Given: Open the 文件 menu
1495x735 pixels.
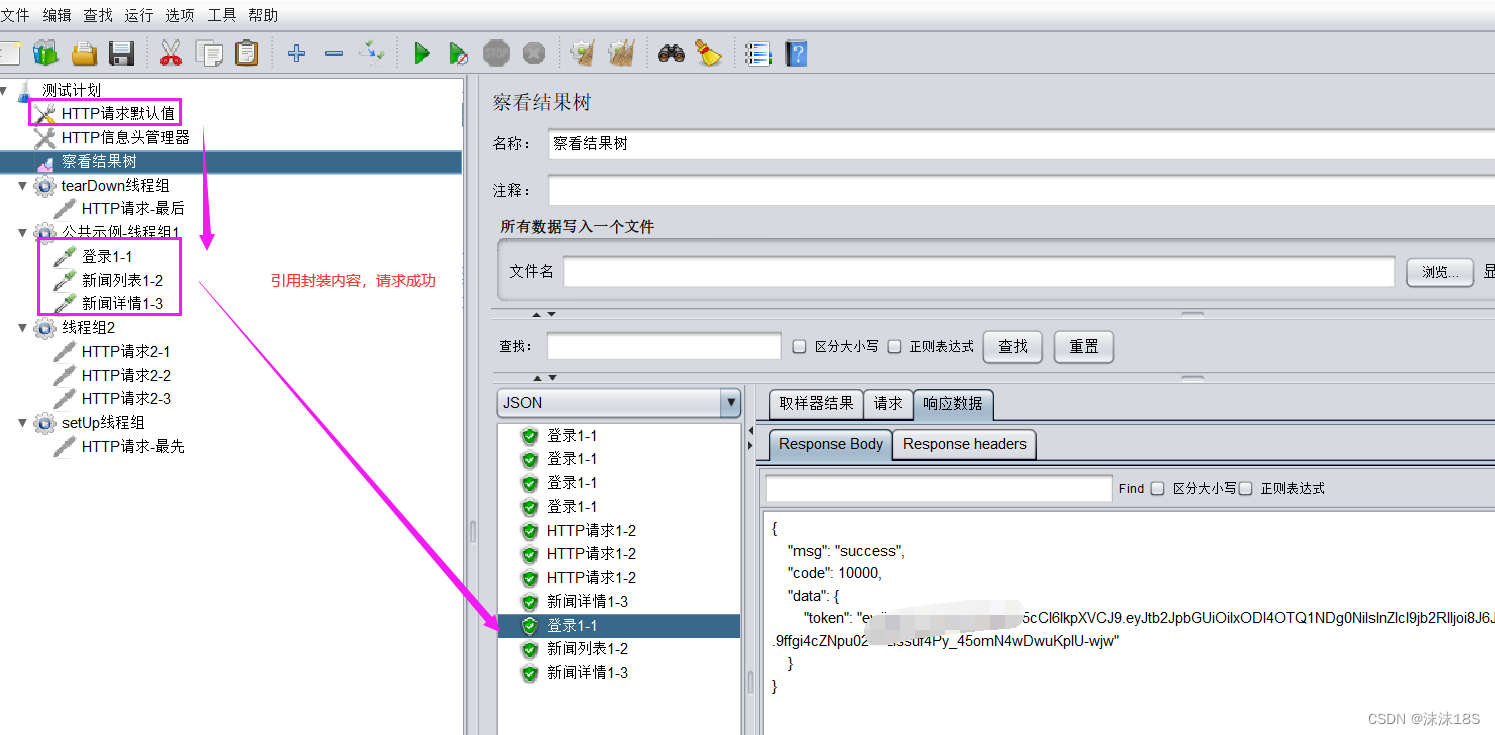Looking at the screenshot, I should coord(14,15).
